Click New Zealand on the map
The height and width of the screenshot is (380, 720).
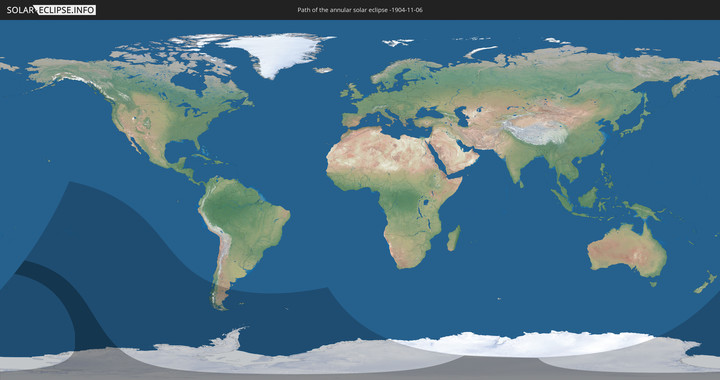pyautogui.click(x=706, y=282)
